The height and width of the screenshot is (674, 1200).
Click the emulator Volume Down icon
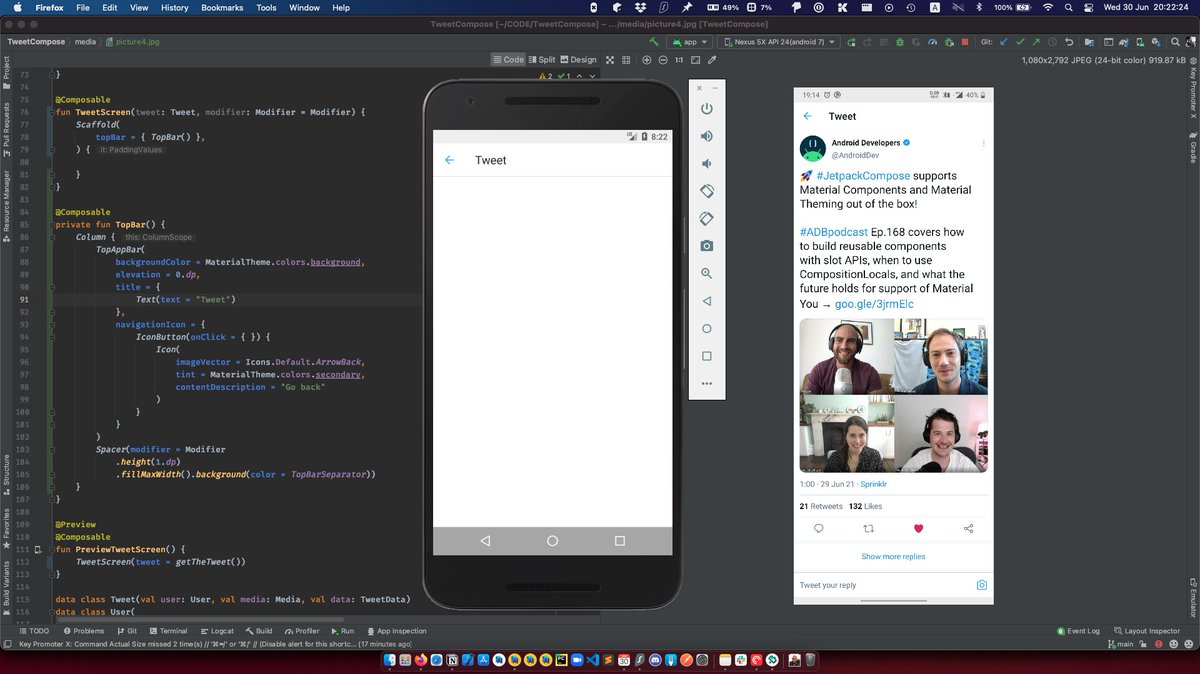pyautogui.click(x=706, y=163)
